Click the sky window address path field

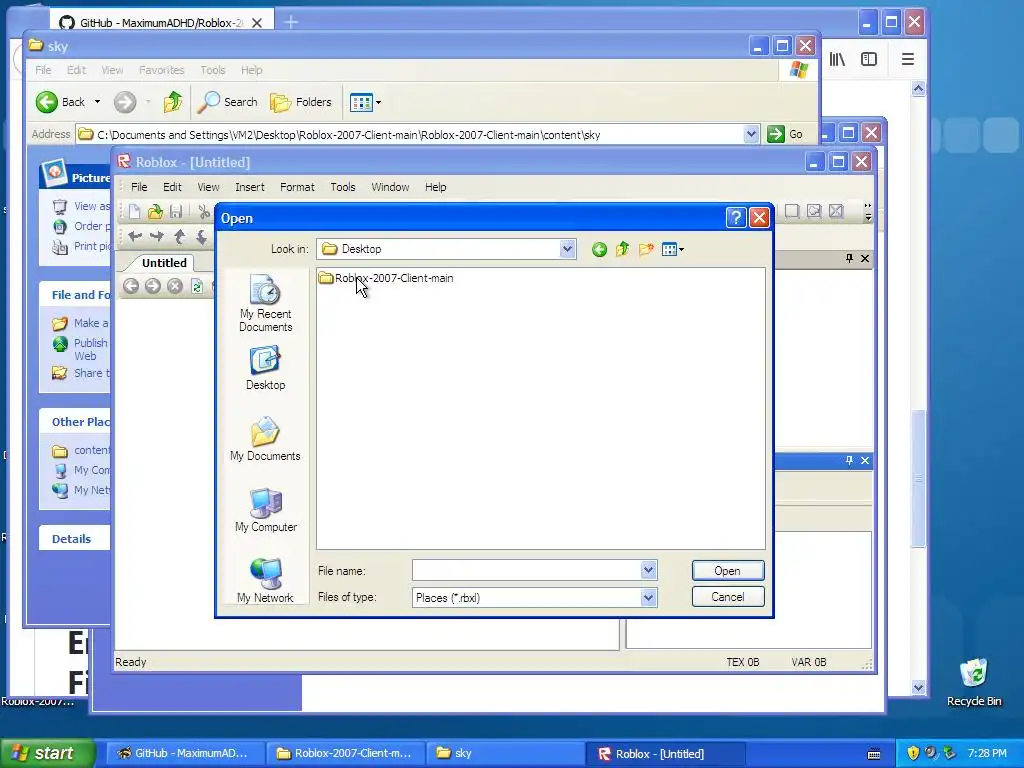(410, 135)
